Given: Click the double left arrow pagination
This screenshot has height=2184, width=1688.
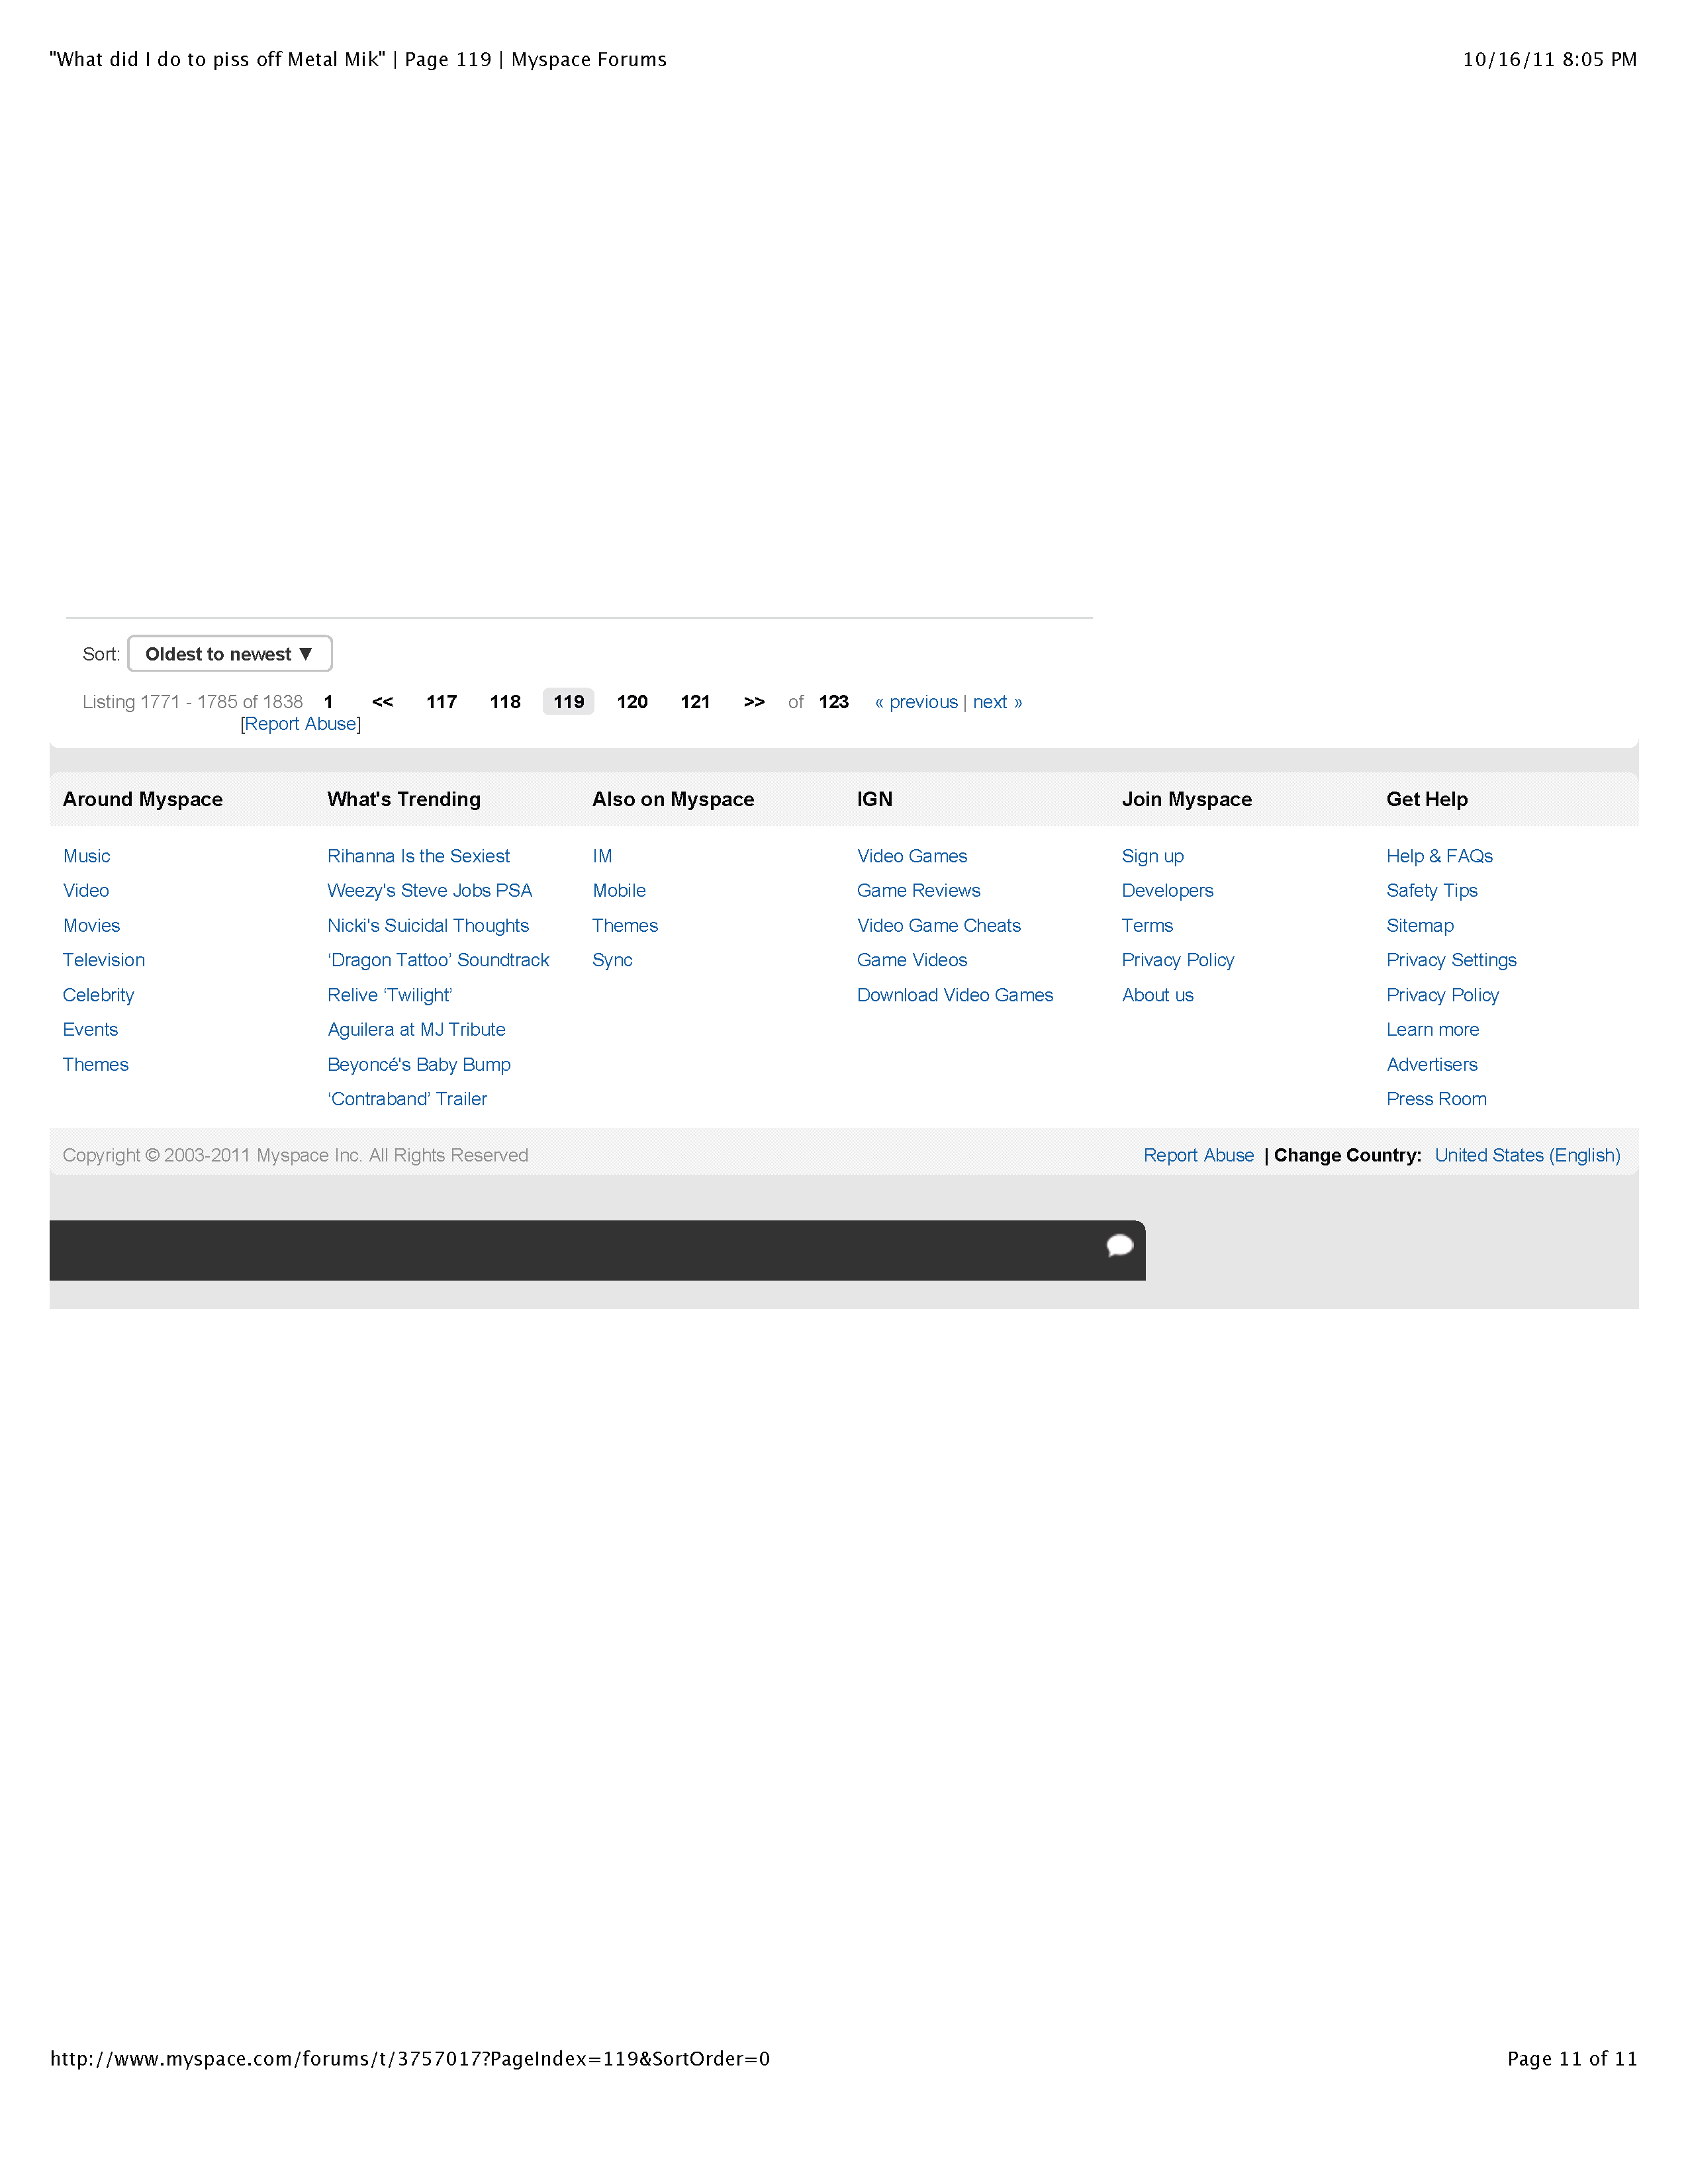Looking at the screenshot, I should 382,702.
